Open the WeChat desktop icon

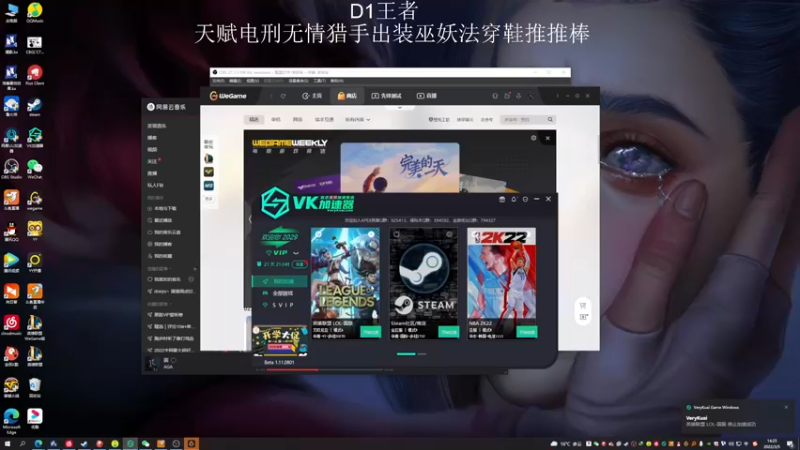35,169
